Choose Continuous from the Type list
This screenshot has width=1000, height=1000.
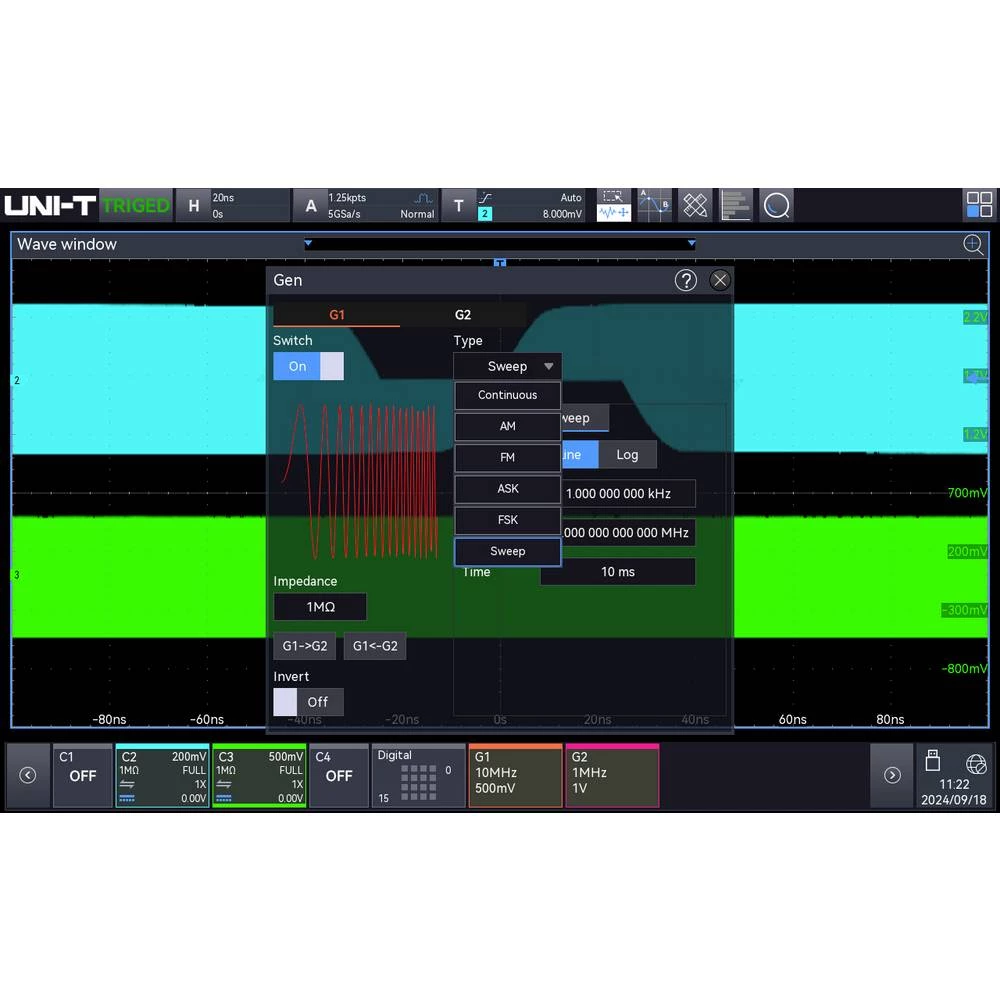tap(508, 395)
